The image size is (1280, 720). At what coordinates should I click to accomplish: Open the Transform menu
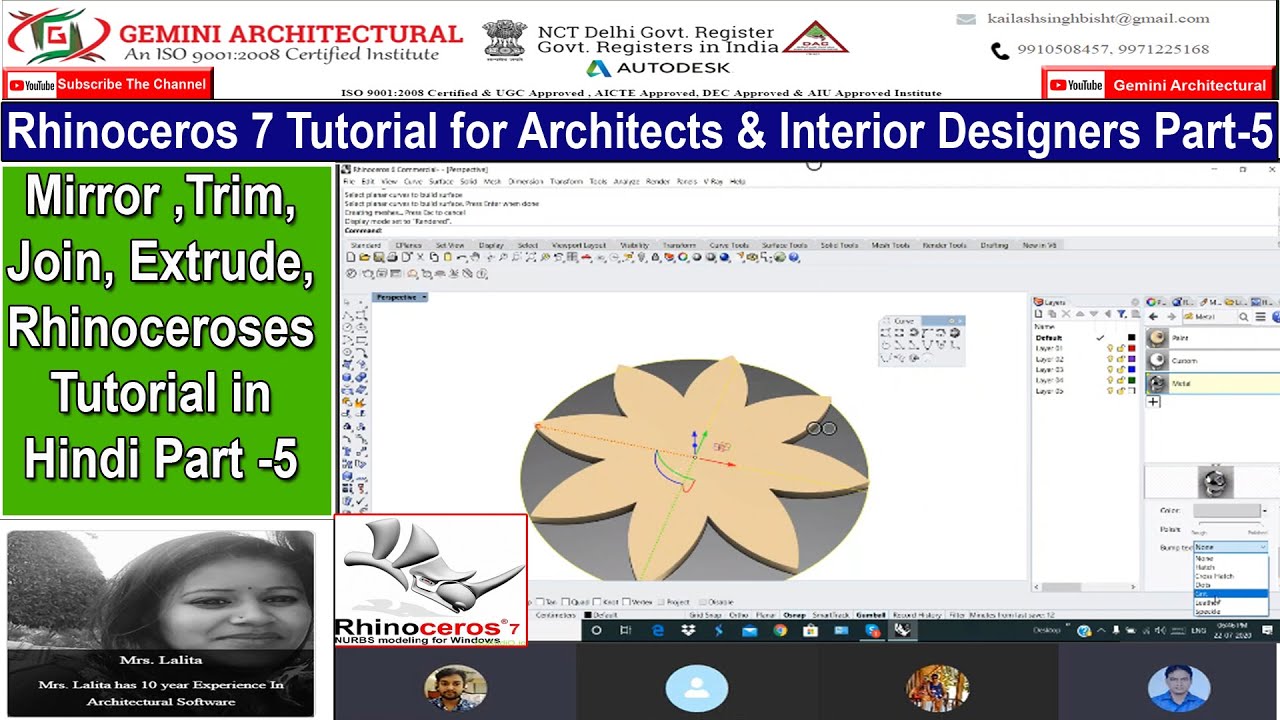click(x=566, y=181)
